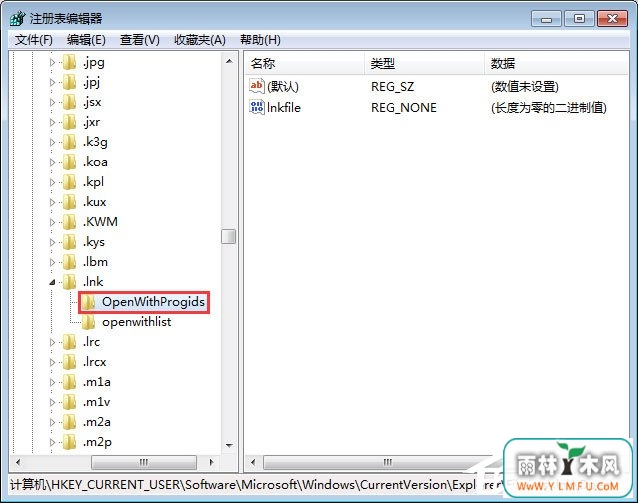Expand the .kux key
Screen dimensions: 638x503
click(52, 202)
